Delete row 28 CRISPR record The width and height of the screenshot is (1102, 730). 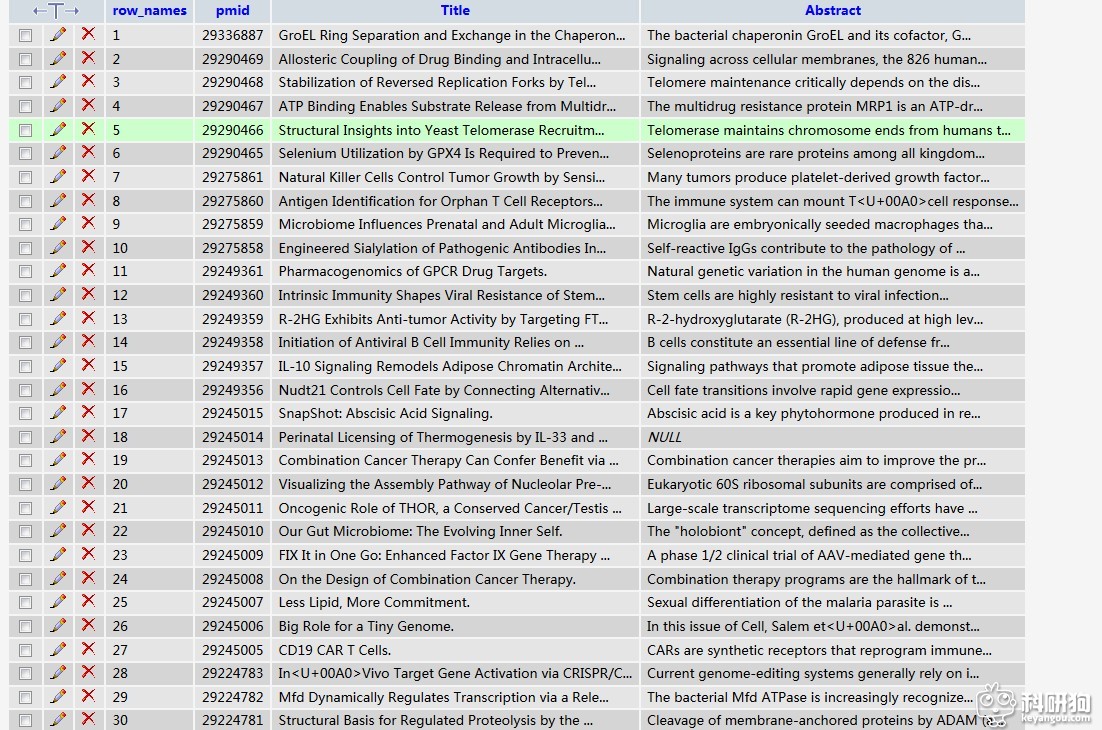click(88, 672)
